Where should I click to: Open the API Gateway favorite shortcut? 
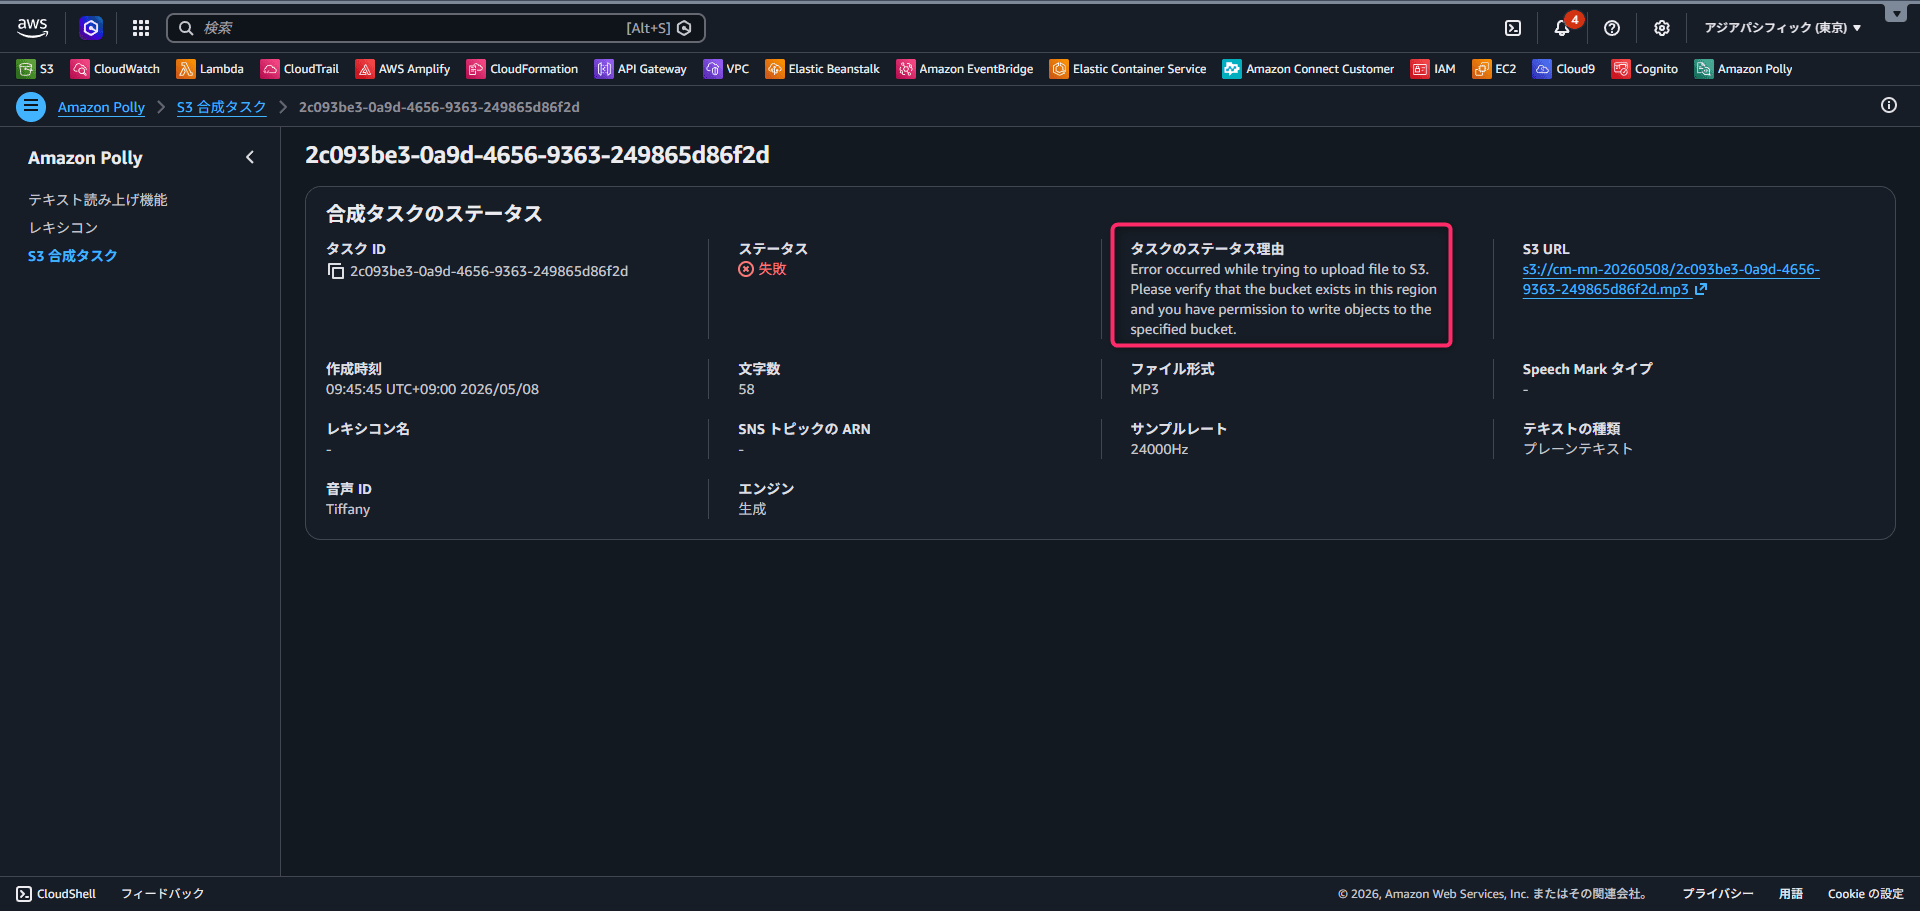(x=641, y=69)
